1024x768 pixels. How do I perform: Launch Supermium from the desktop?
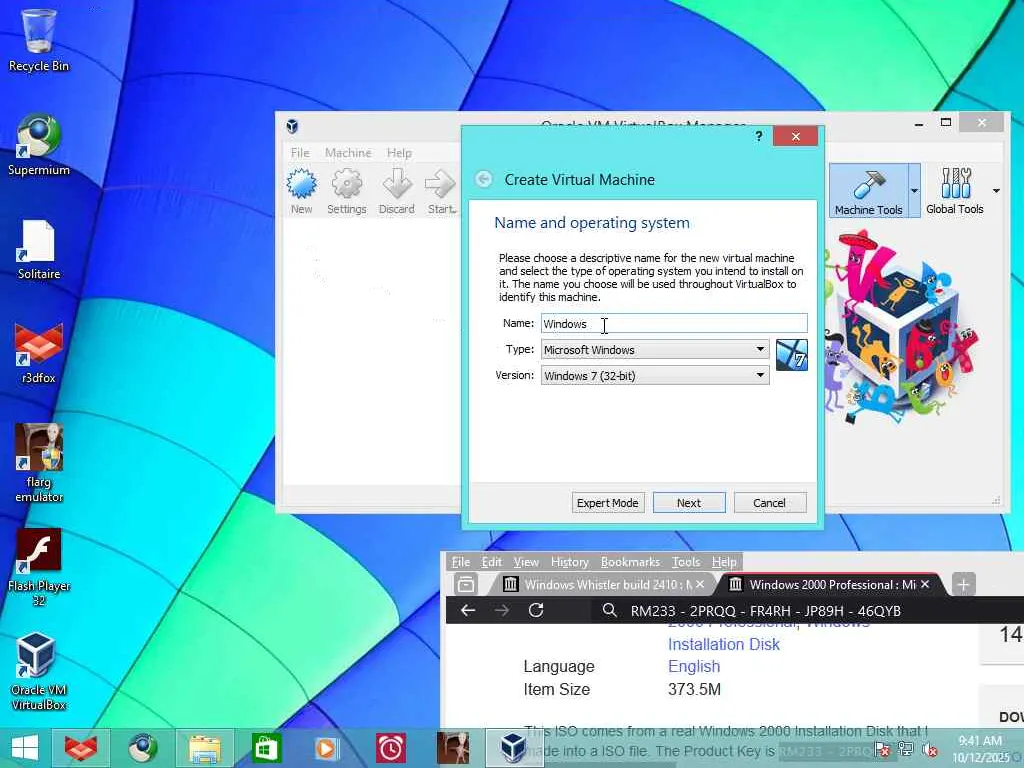pos(38,144)
